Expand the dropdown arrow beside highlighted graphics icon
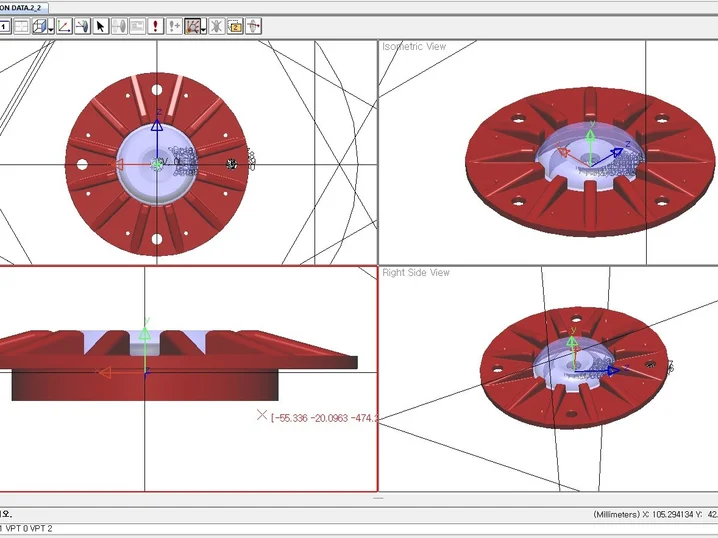Viewport: 718px width, 538px height. [x=204, y=27]
